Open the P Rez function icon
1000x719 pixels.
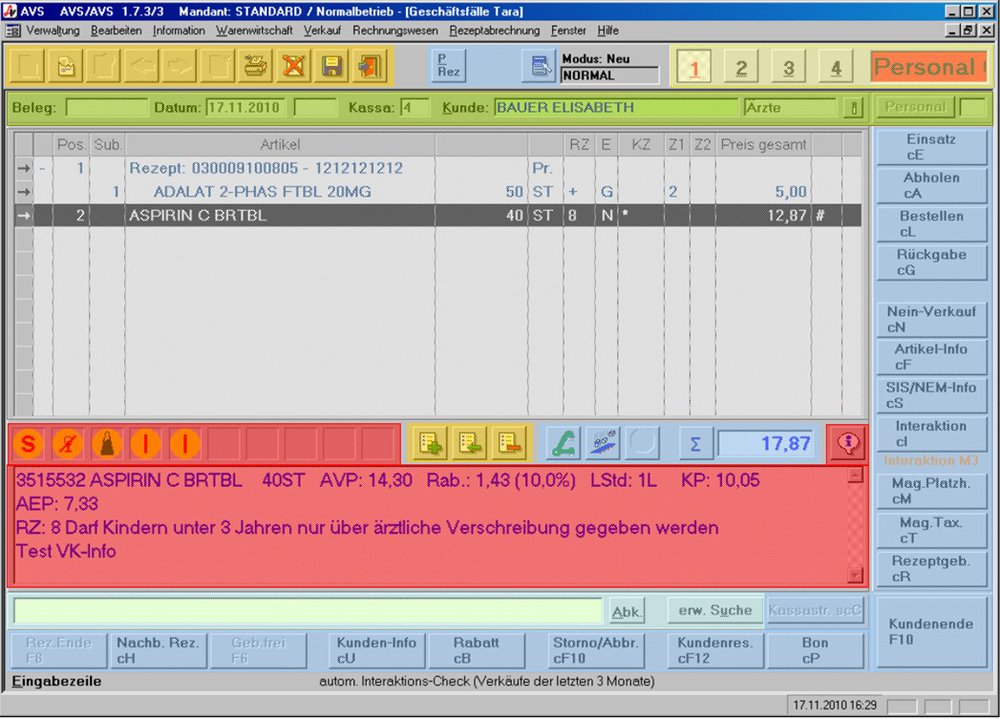pos(447,66)
